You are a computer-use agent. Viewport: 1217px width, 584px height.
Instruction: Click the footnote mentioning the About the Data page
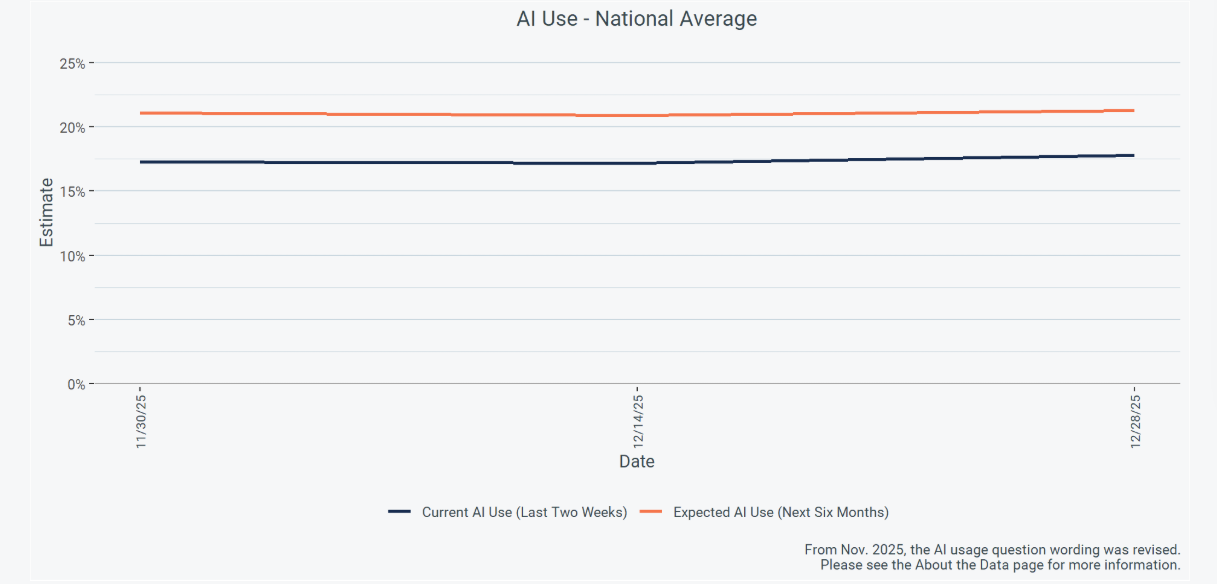click(1000, 565)
